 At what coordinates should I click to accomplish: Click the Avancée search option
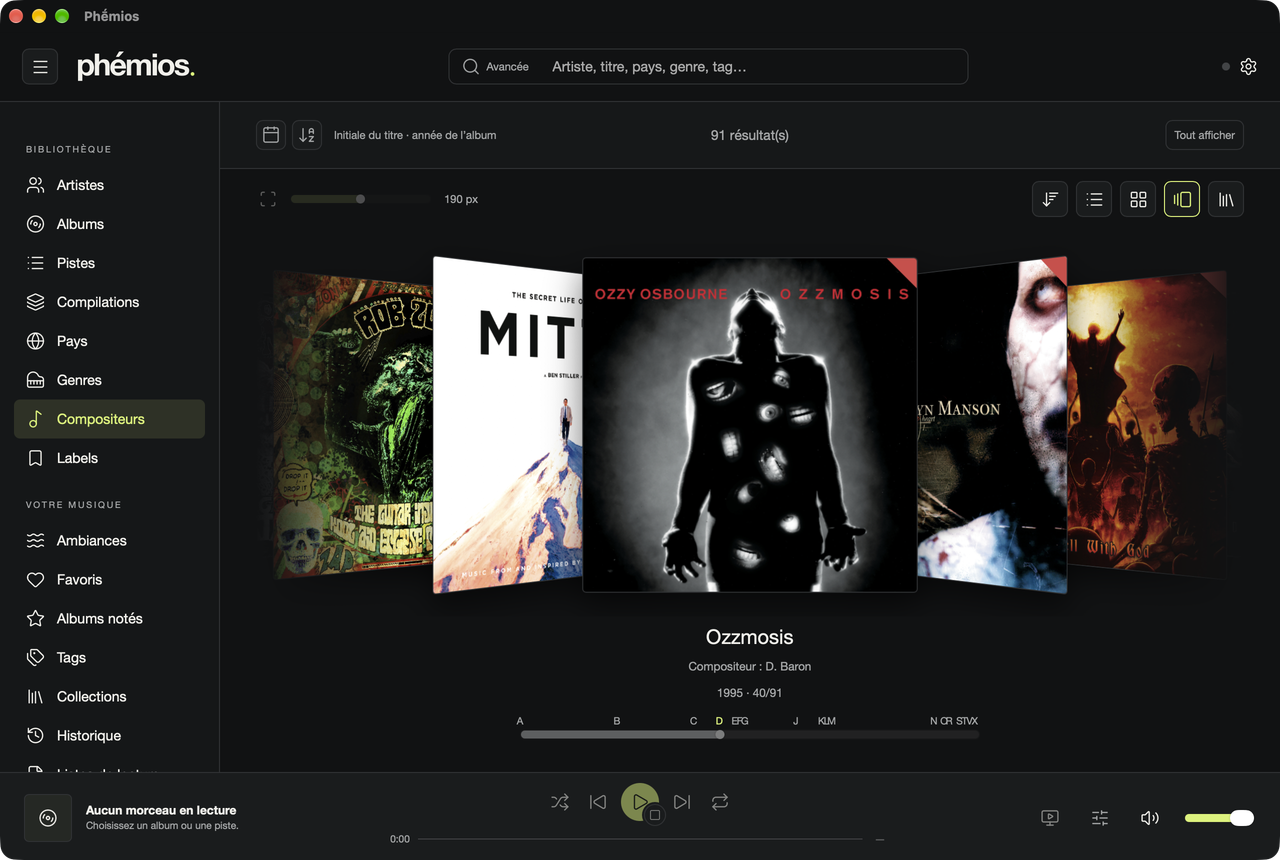496,67
